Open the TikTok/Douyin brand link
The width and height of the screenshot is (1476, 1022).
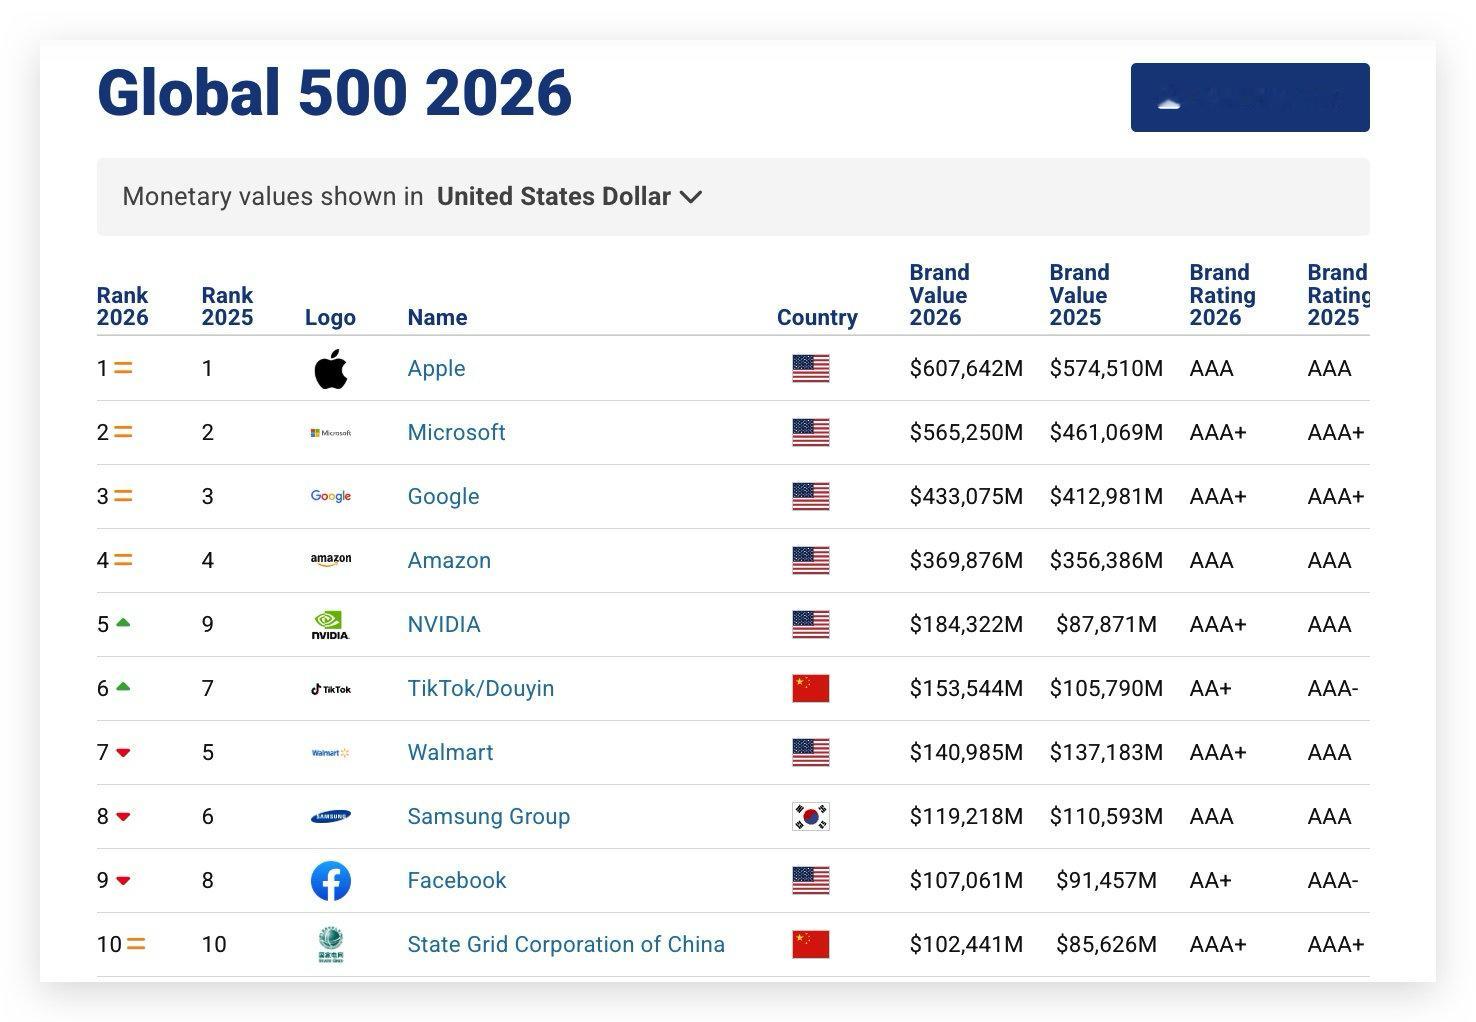[x=480, y=689]
